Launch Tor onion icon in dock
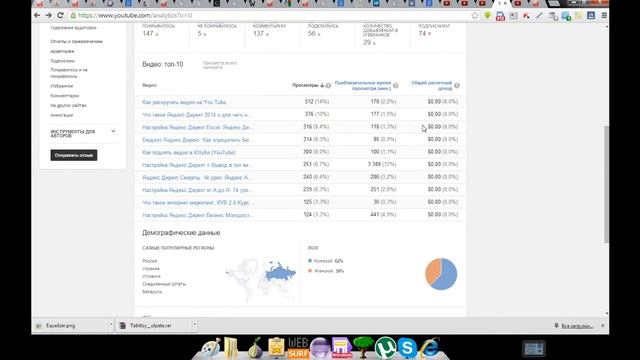The width and height of the screenshot is (640, 360). pyautogui.click(x=255, y=348)
